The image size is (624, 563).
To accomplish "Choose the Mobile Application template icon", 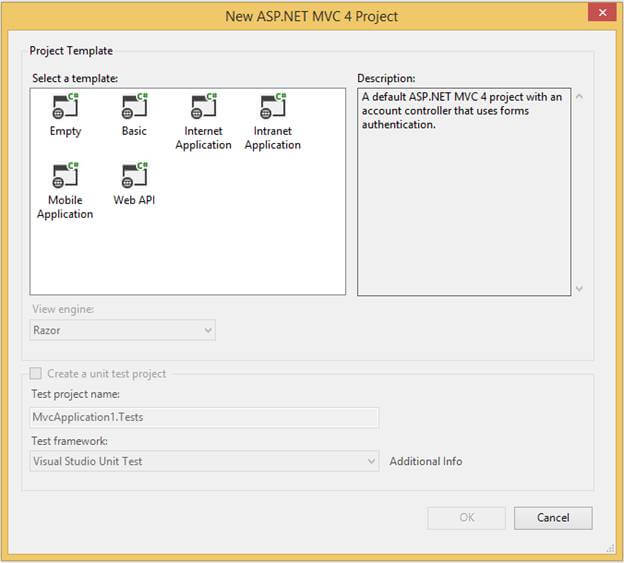I will tap(65, 175).
